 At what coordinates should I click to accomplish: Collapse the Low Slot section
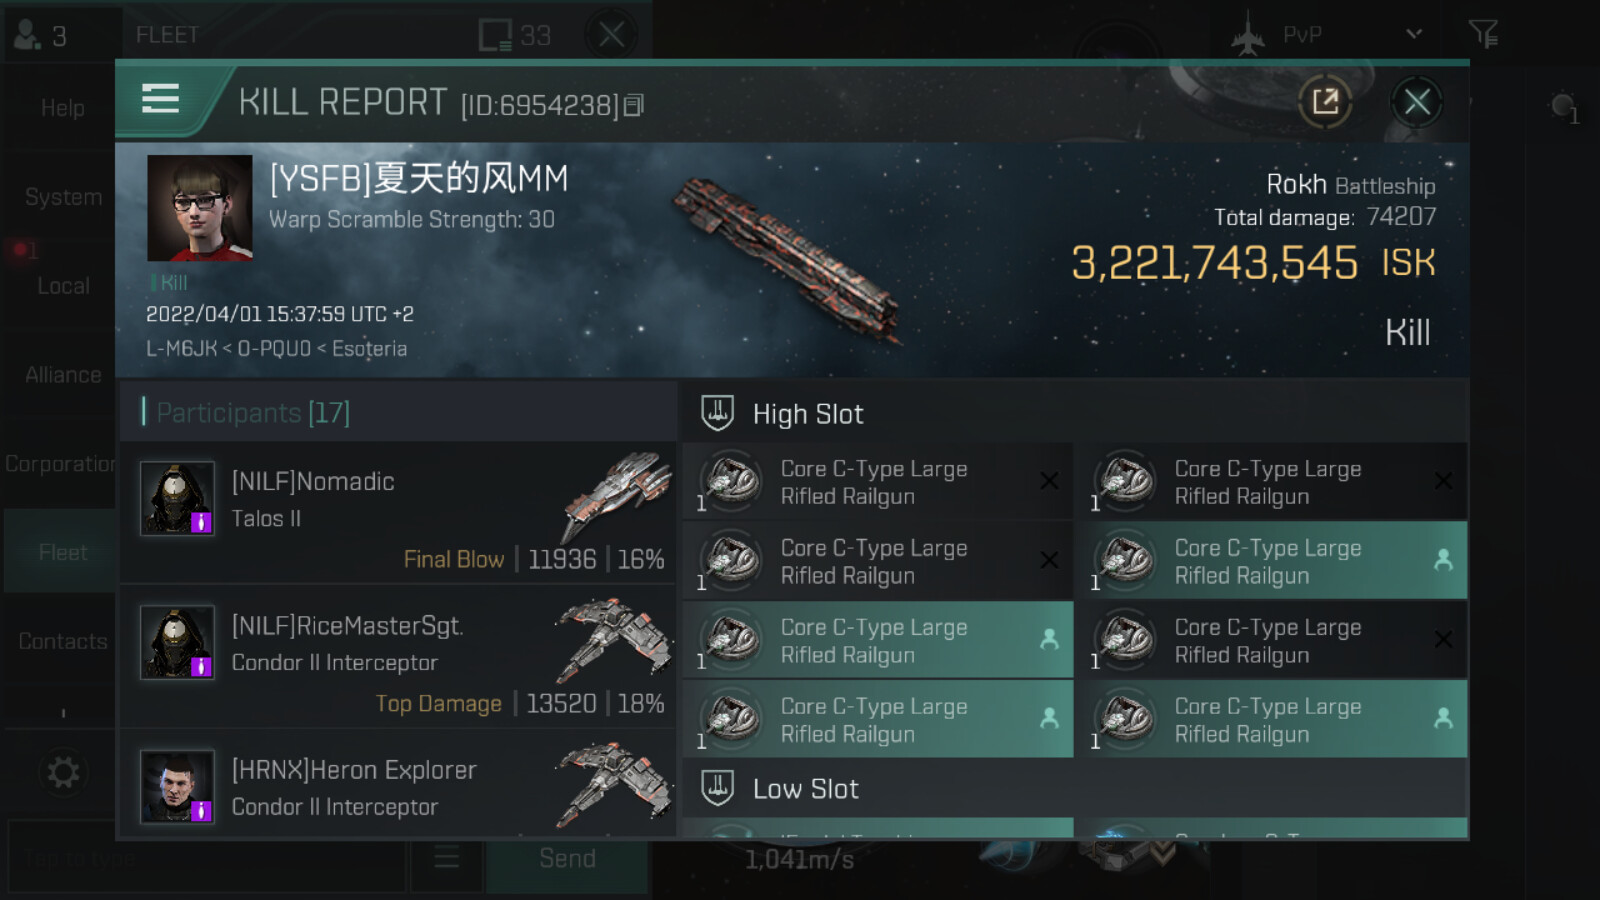(x=1075, y=788)
